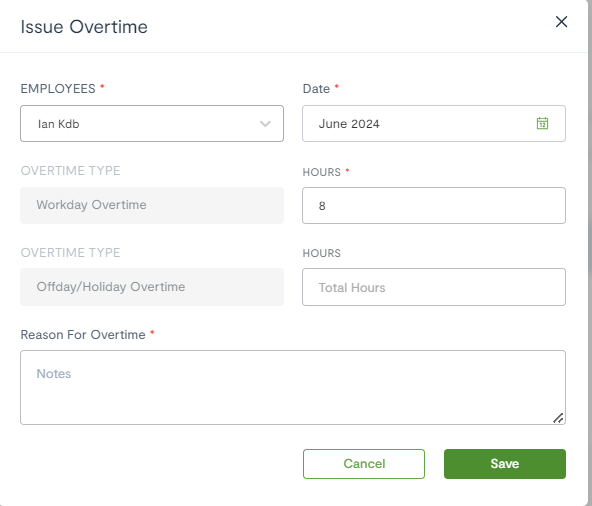The width and height of the screenshot is (592, 506).
Task: Open the Ian Kdb employee dropdown
Action: tap(152, 123)
